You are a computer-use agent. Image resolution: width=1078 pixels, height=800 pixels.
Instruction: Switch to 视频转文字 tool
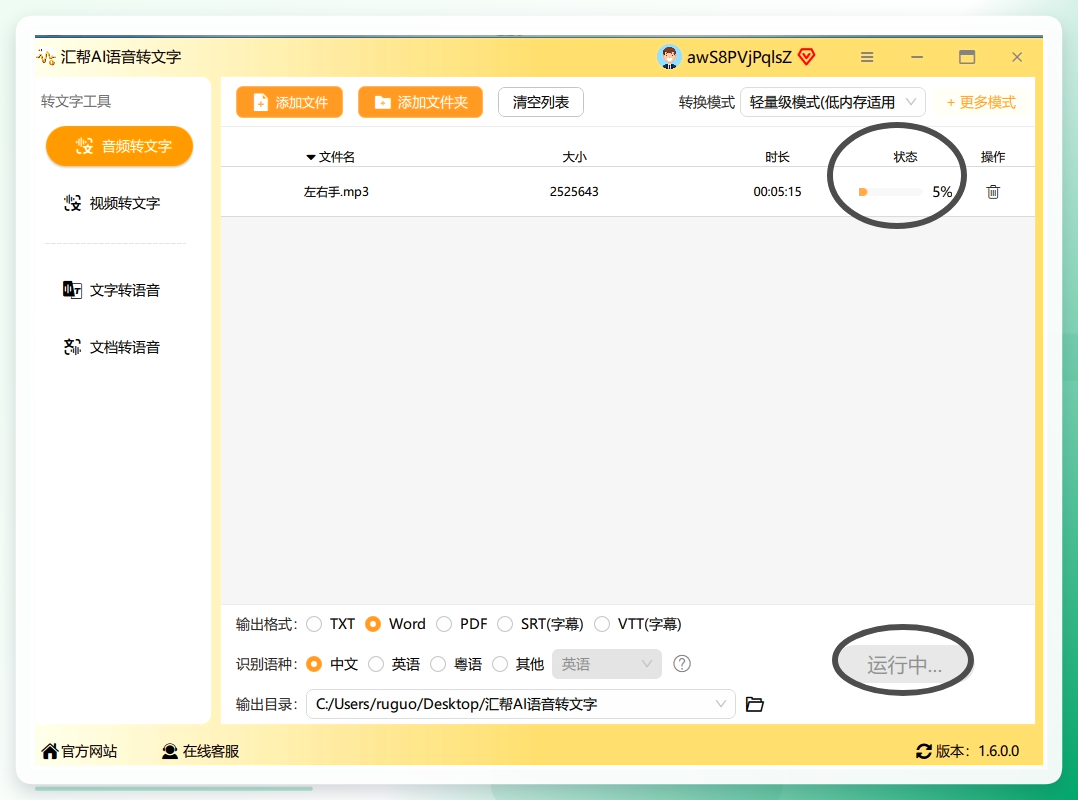point(111,203)
